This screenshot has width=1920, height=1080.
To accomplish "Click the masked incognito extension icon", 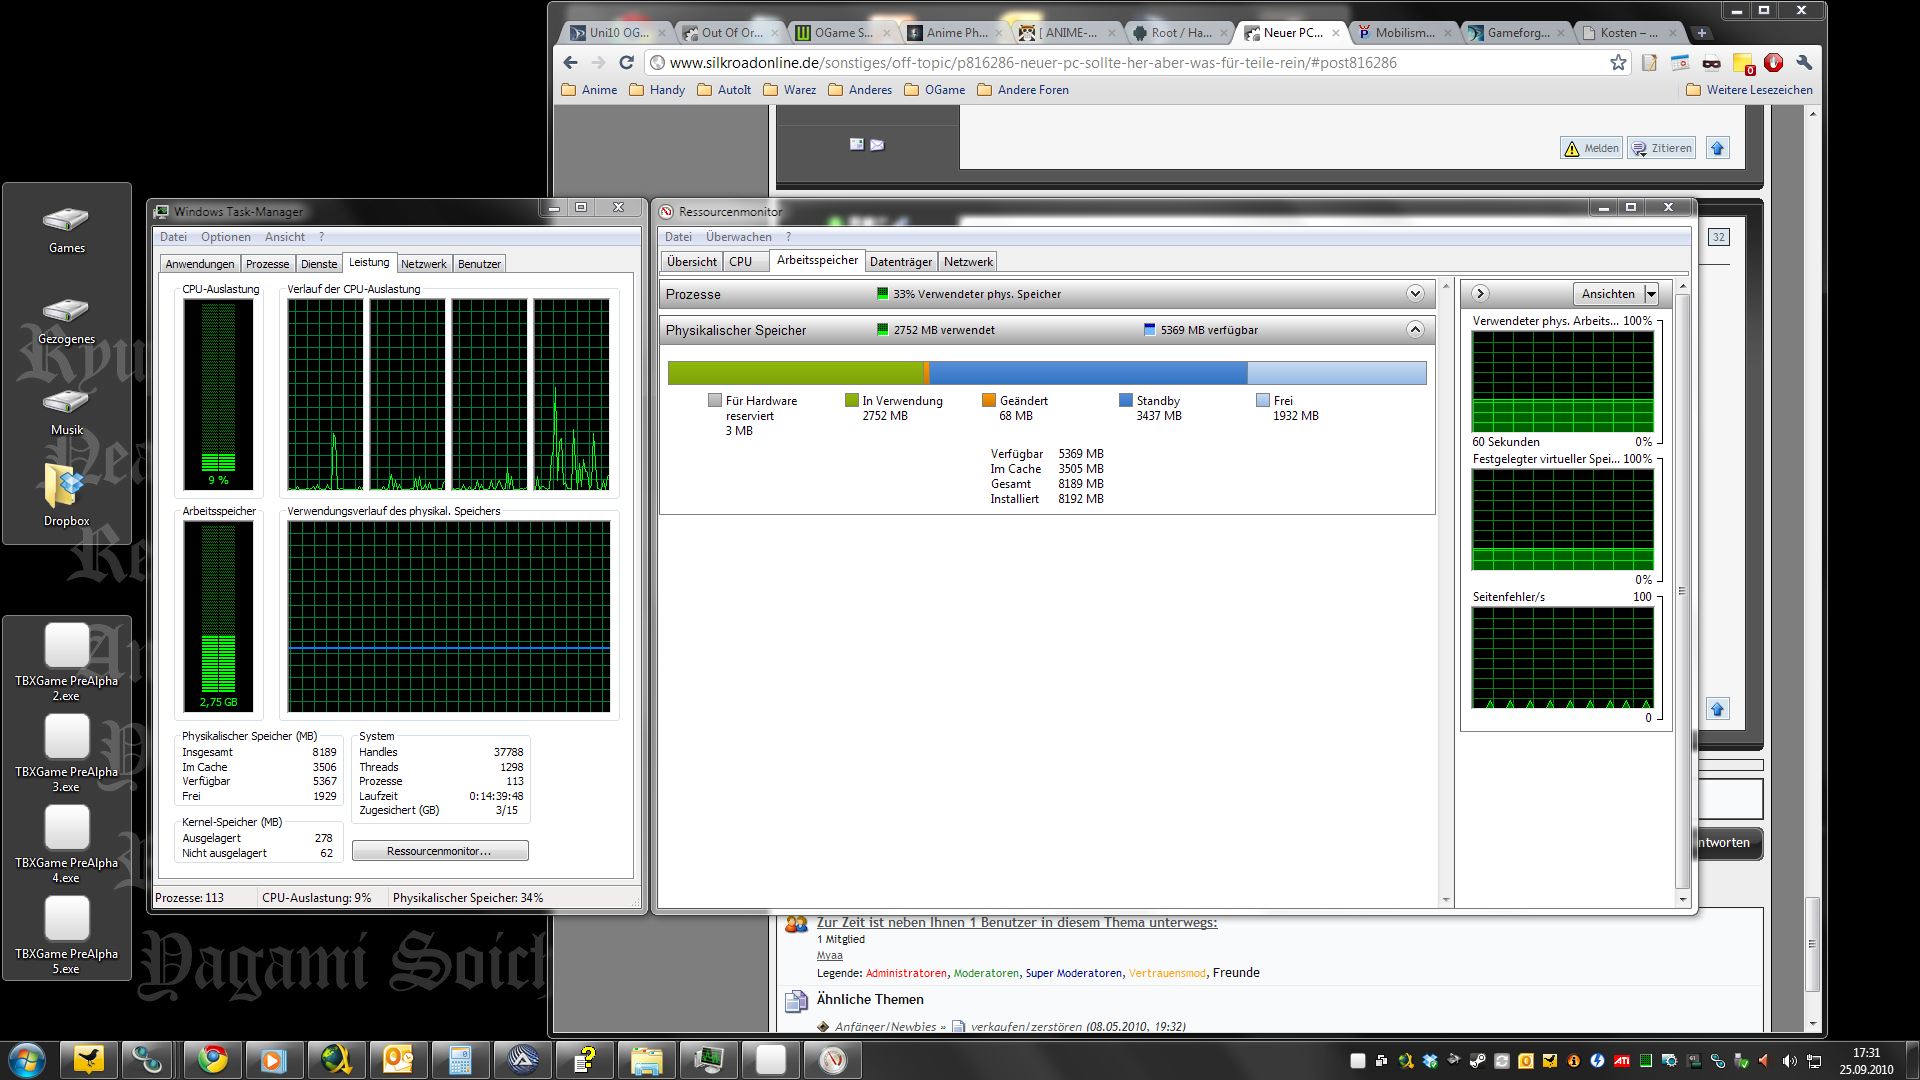I will pyautogui.click(x=1711, y=63).
